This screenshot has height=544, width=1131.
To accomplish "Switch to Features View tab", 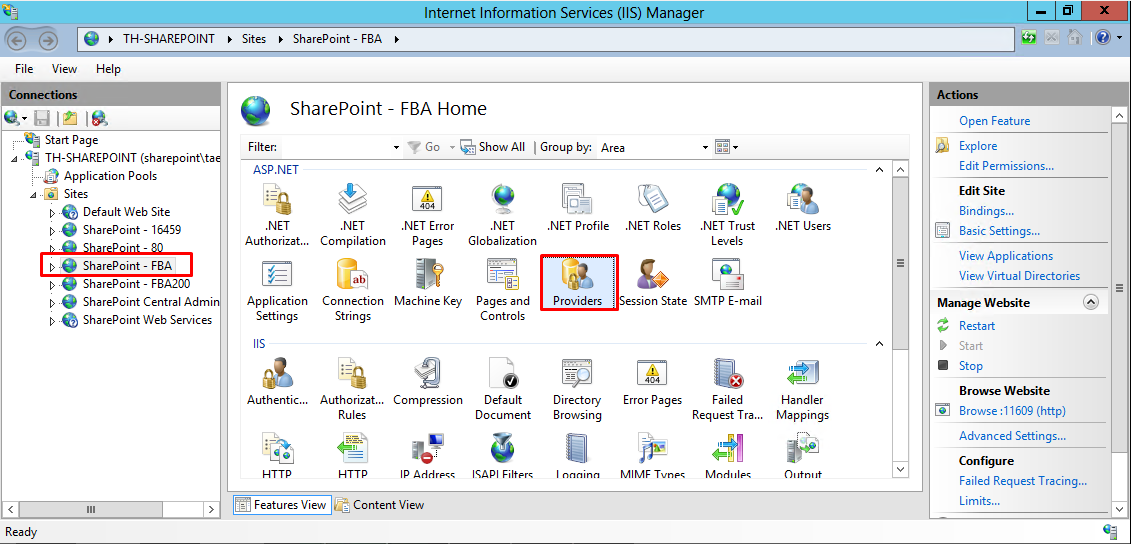I will click(281, 504).
